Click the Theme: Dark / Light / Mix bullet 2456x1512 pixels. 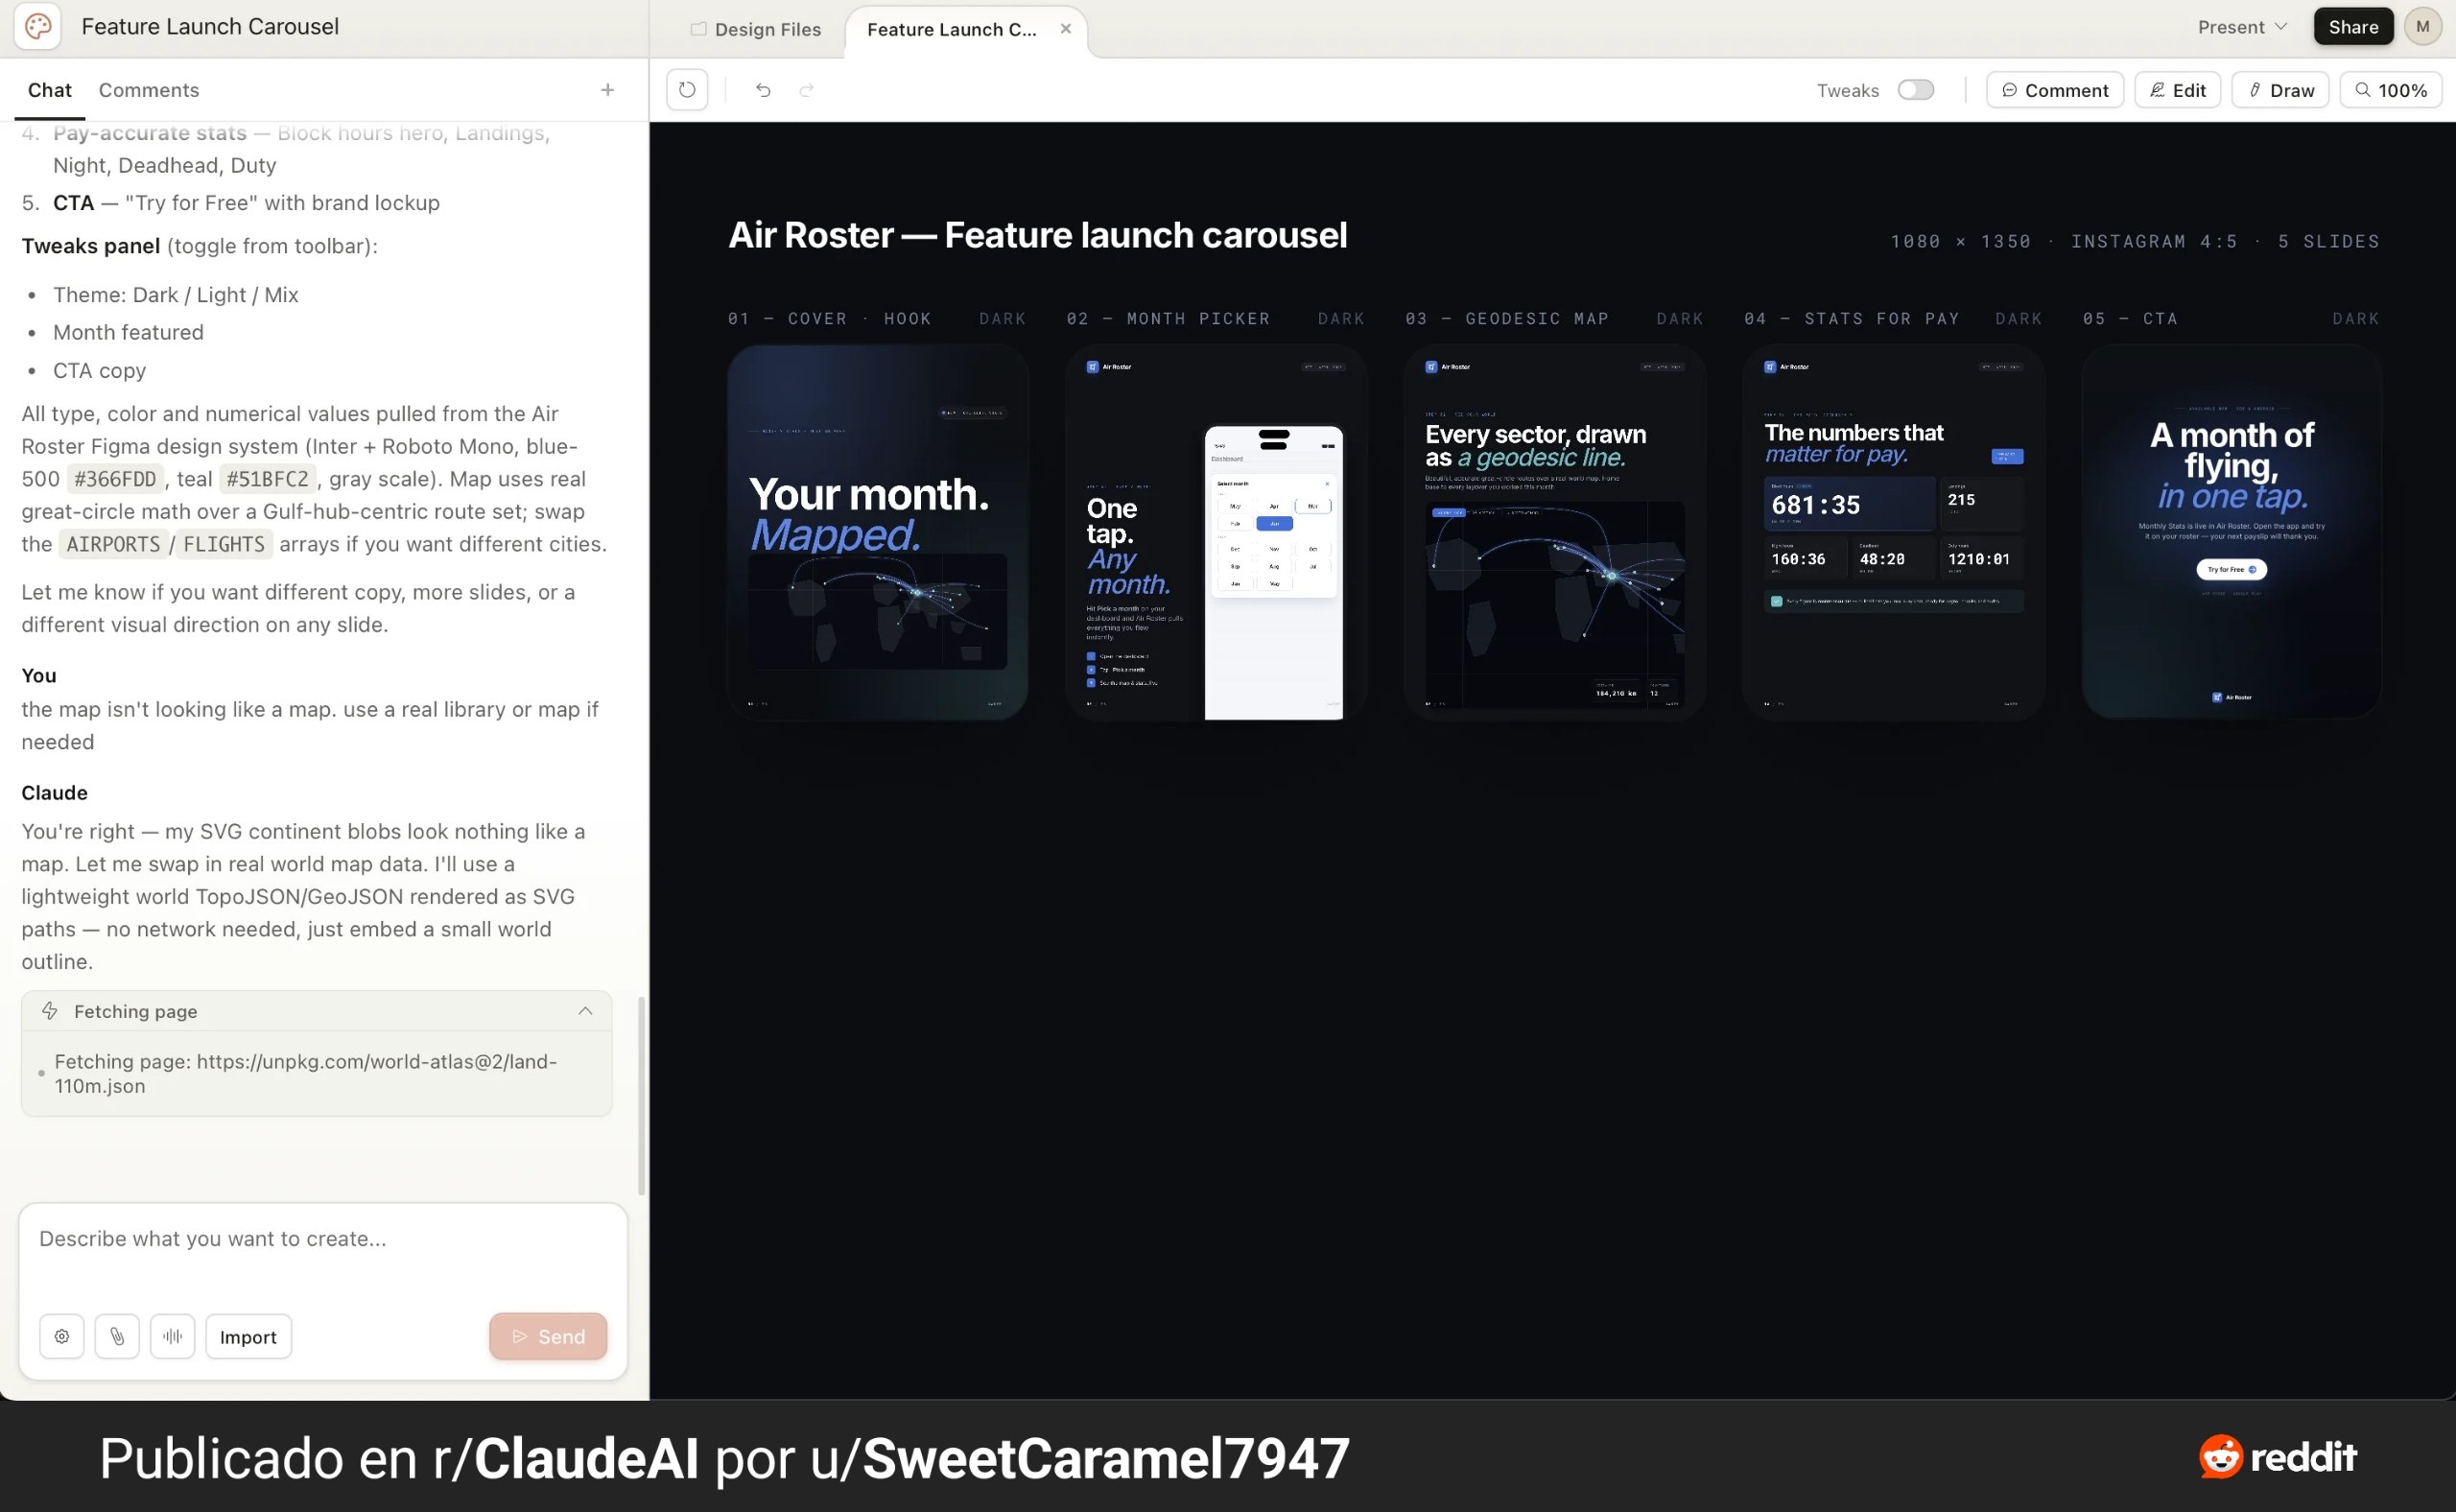(176, 295)
